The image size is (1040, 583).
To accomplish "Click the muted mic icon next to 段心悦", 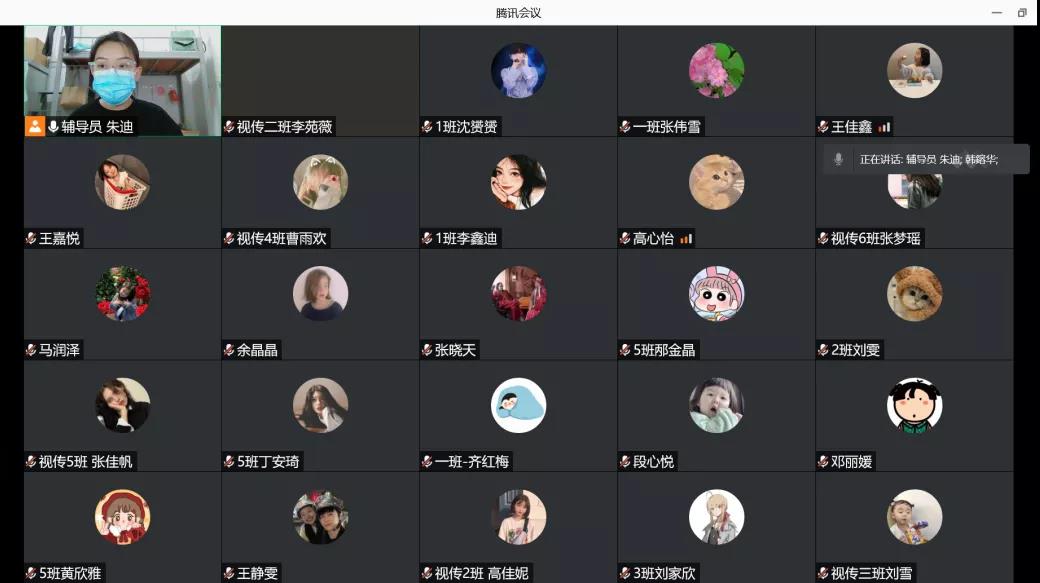I will click(625, 461).
